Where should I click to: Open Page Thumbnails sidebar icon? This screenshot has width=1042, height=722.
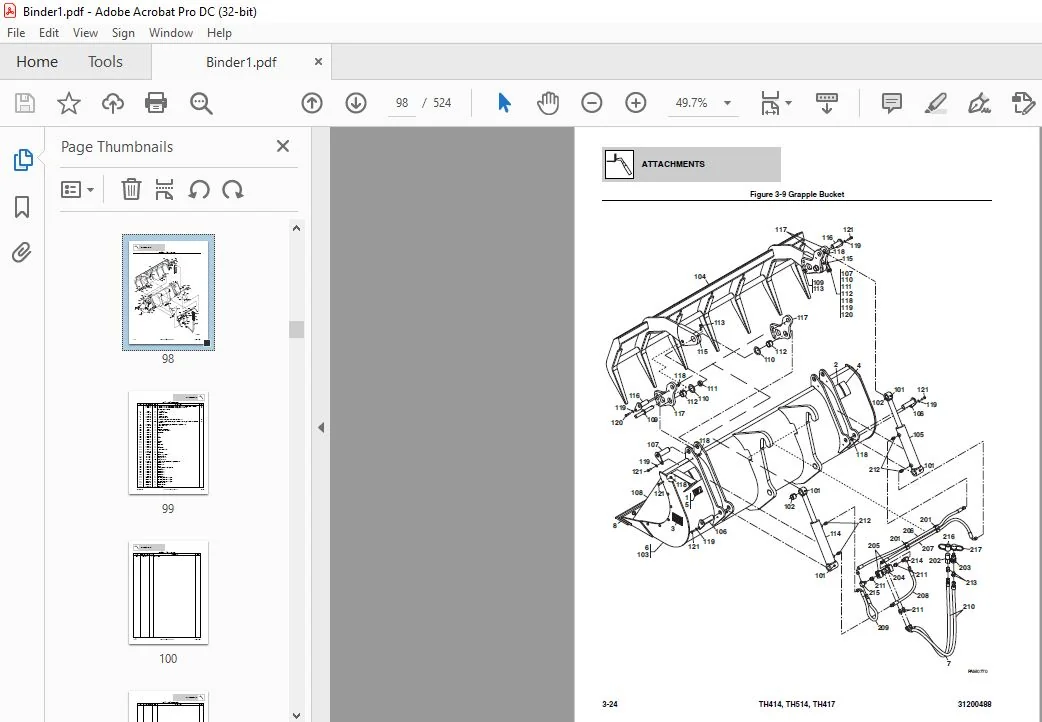pyautogui.click(x=23, y=160)
